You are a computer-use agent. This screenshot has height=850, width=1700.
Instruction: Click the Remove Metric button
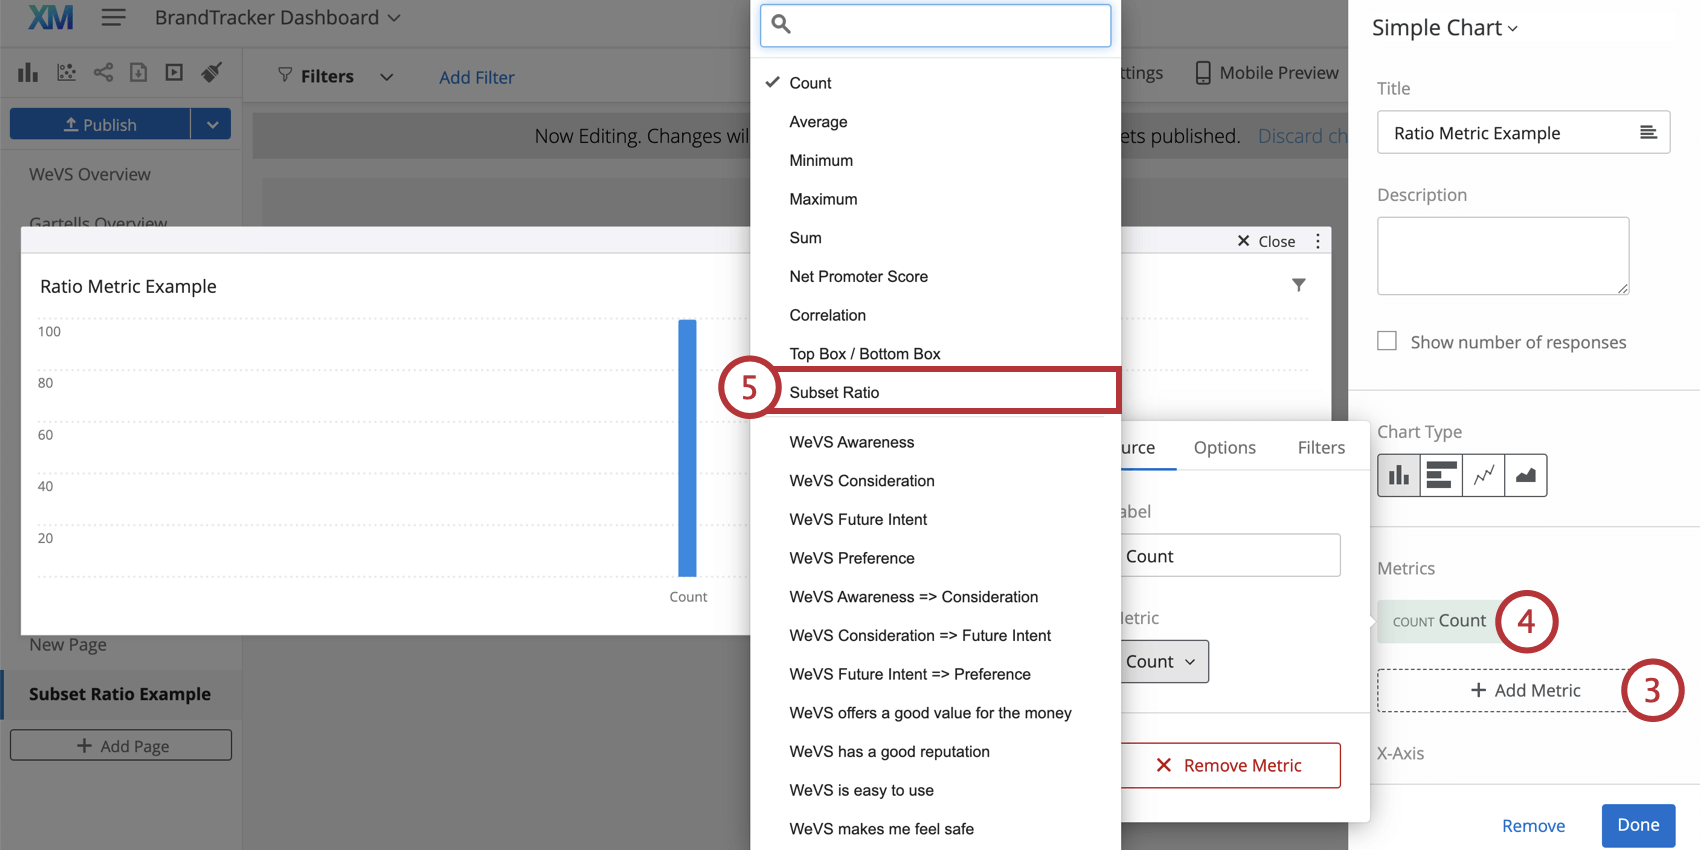tap(1230, 765)
